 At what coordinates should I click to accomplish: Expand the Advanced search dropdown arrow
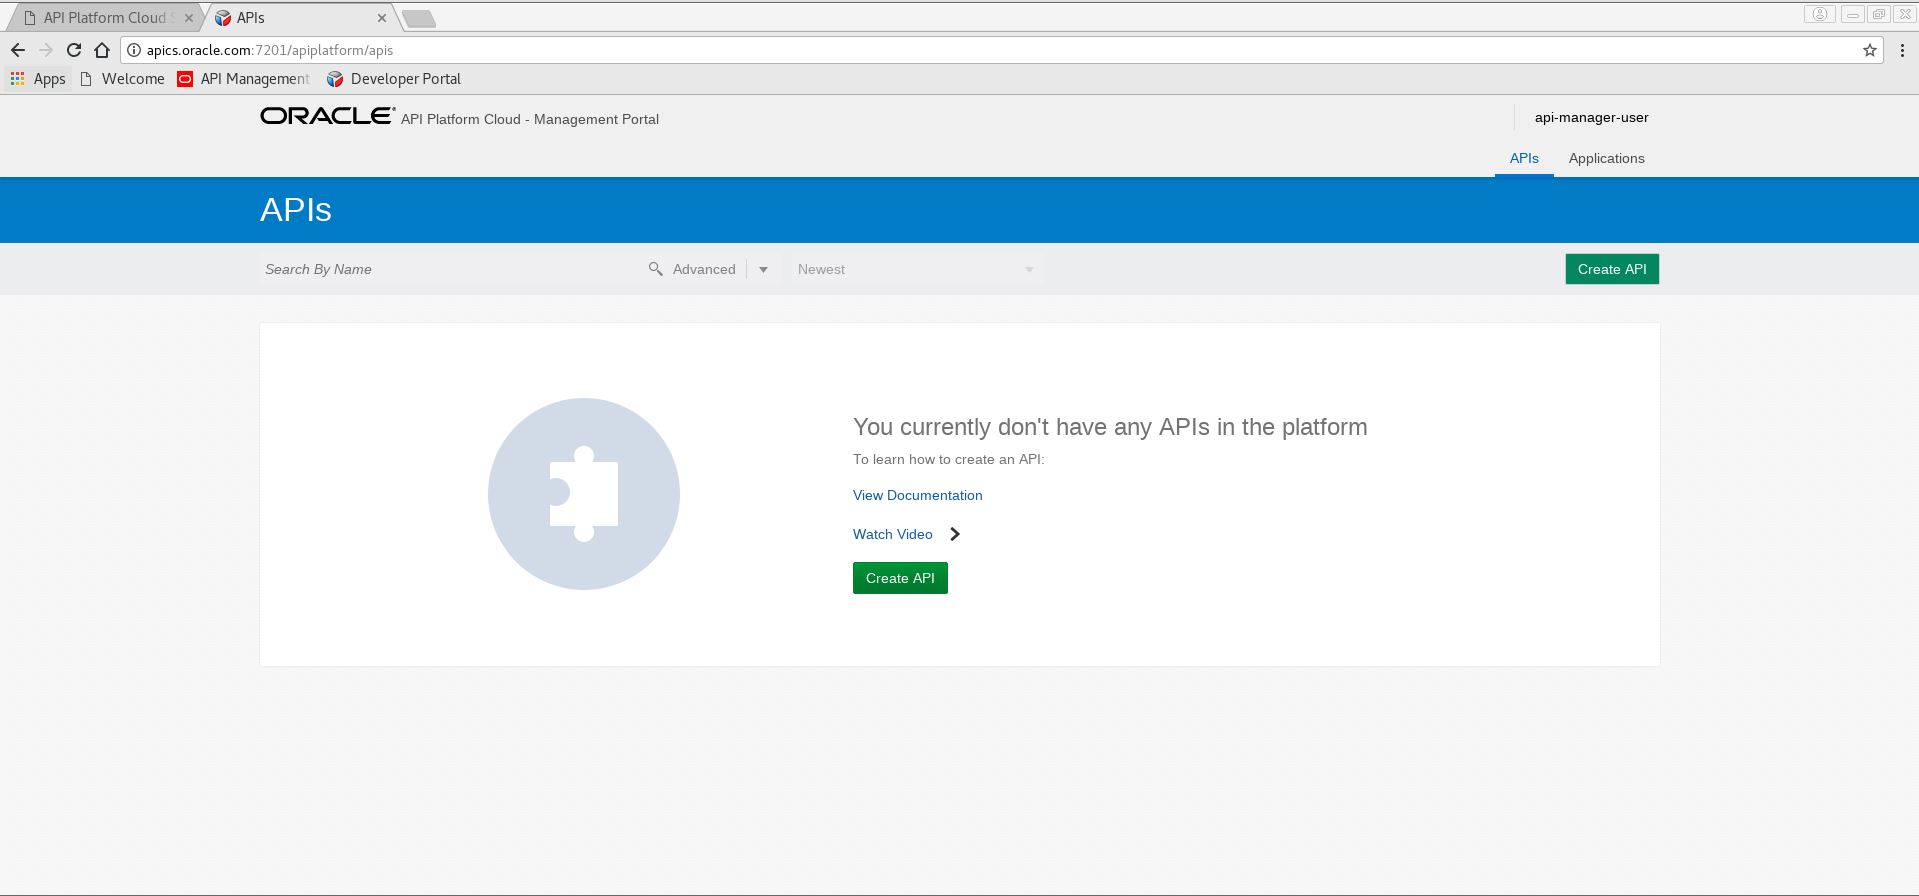[x=763, y=270]
